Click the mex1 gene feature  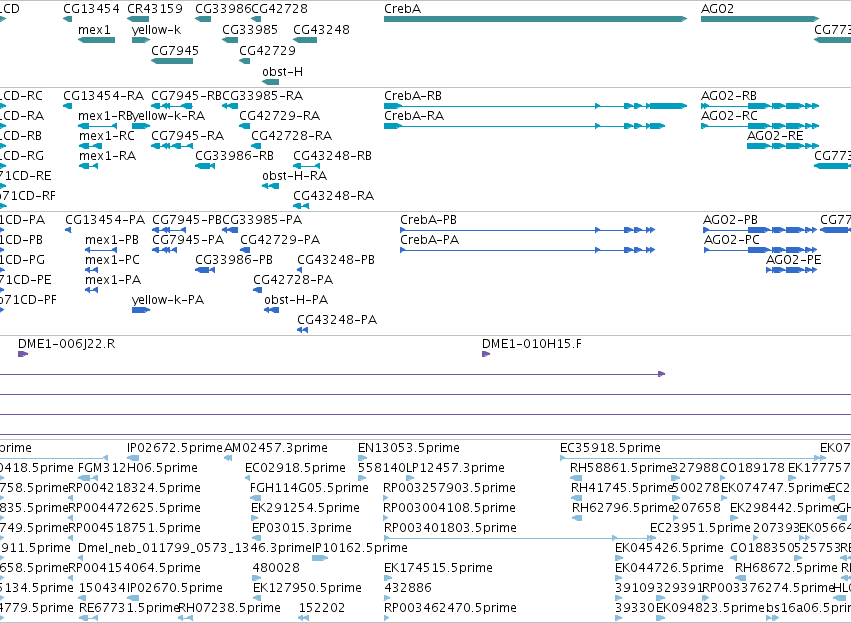tap(96, 40)
